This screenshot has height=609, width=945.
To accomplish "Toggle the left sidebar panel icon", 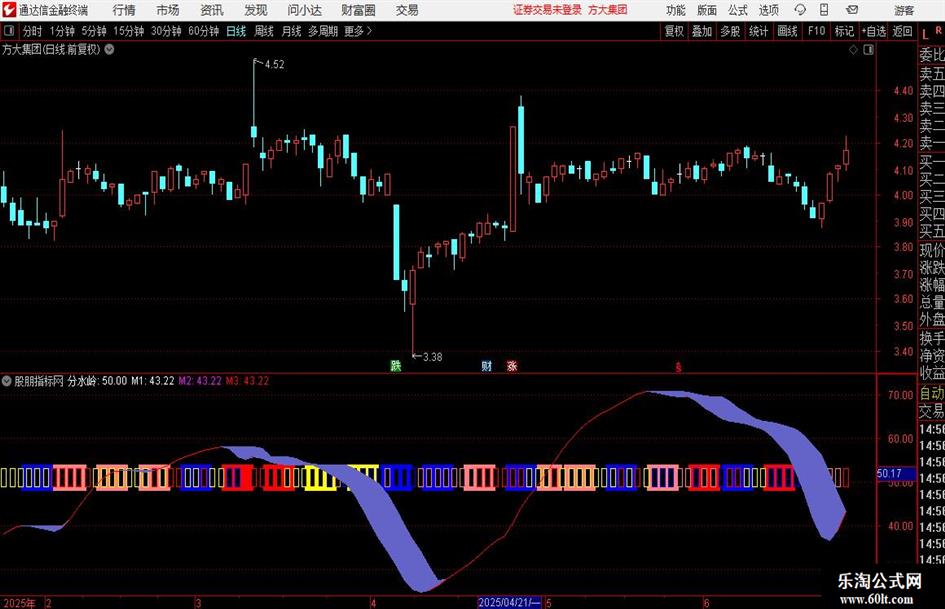I will click(x=9, y=31).
